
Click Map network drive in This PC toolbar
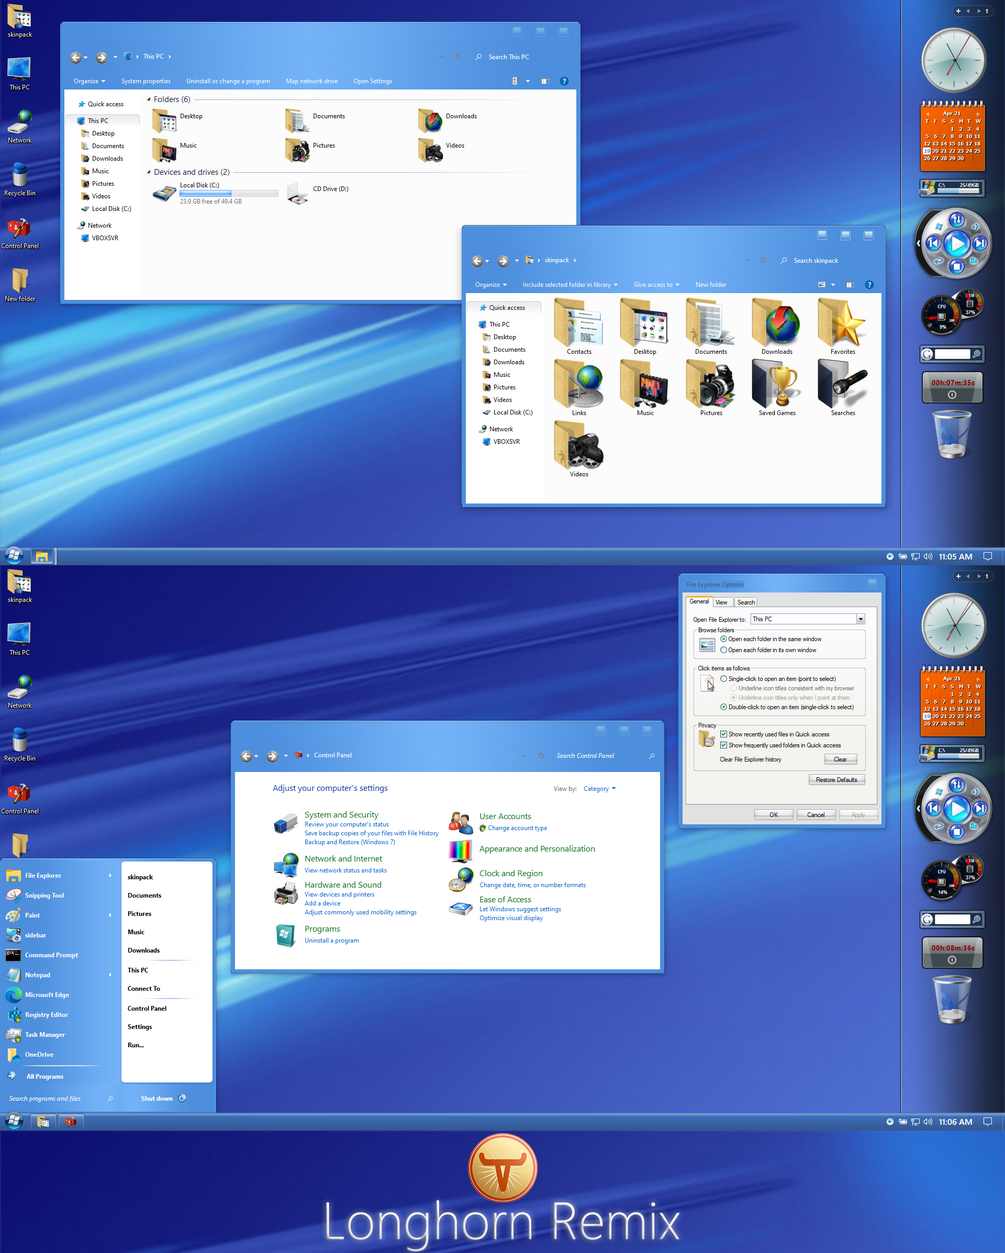(312, 81)
